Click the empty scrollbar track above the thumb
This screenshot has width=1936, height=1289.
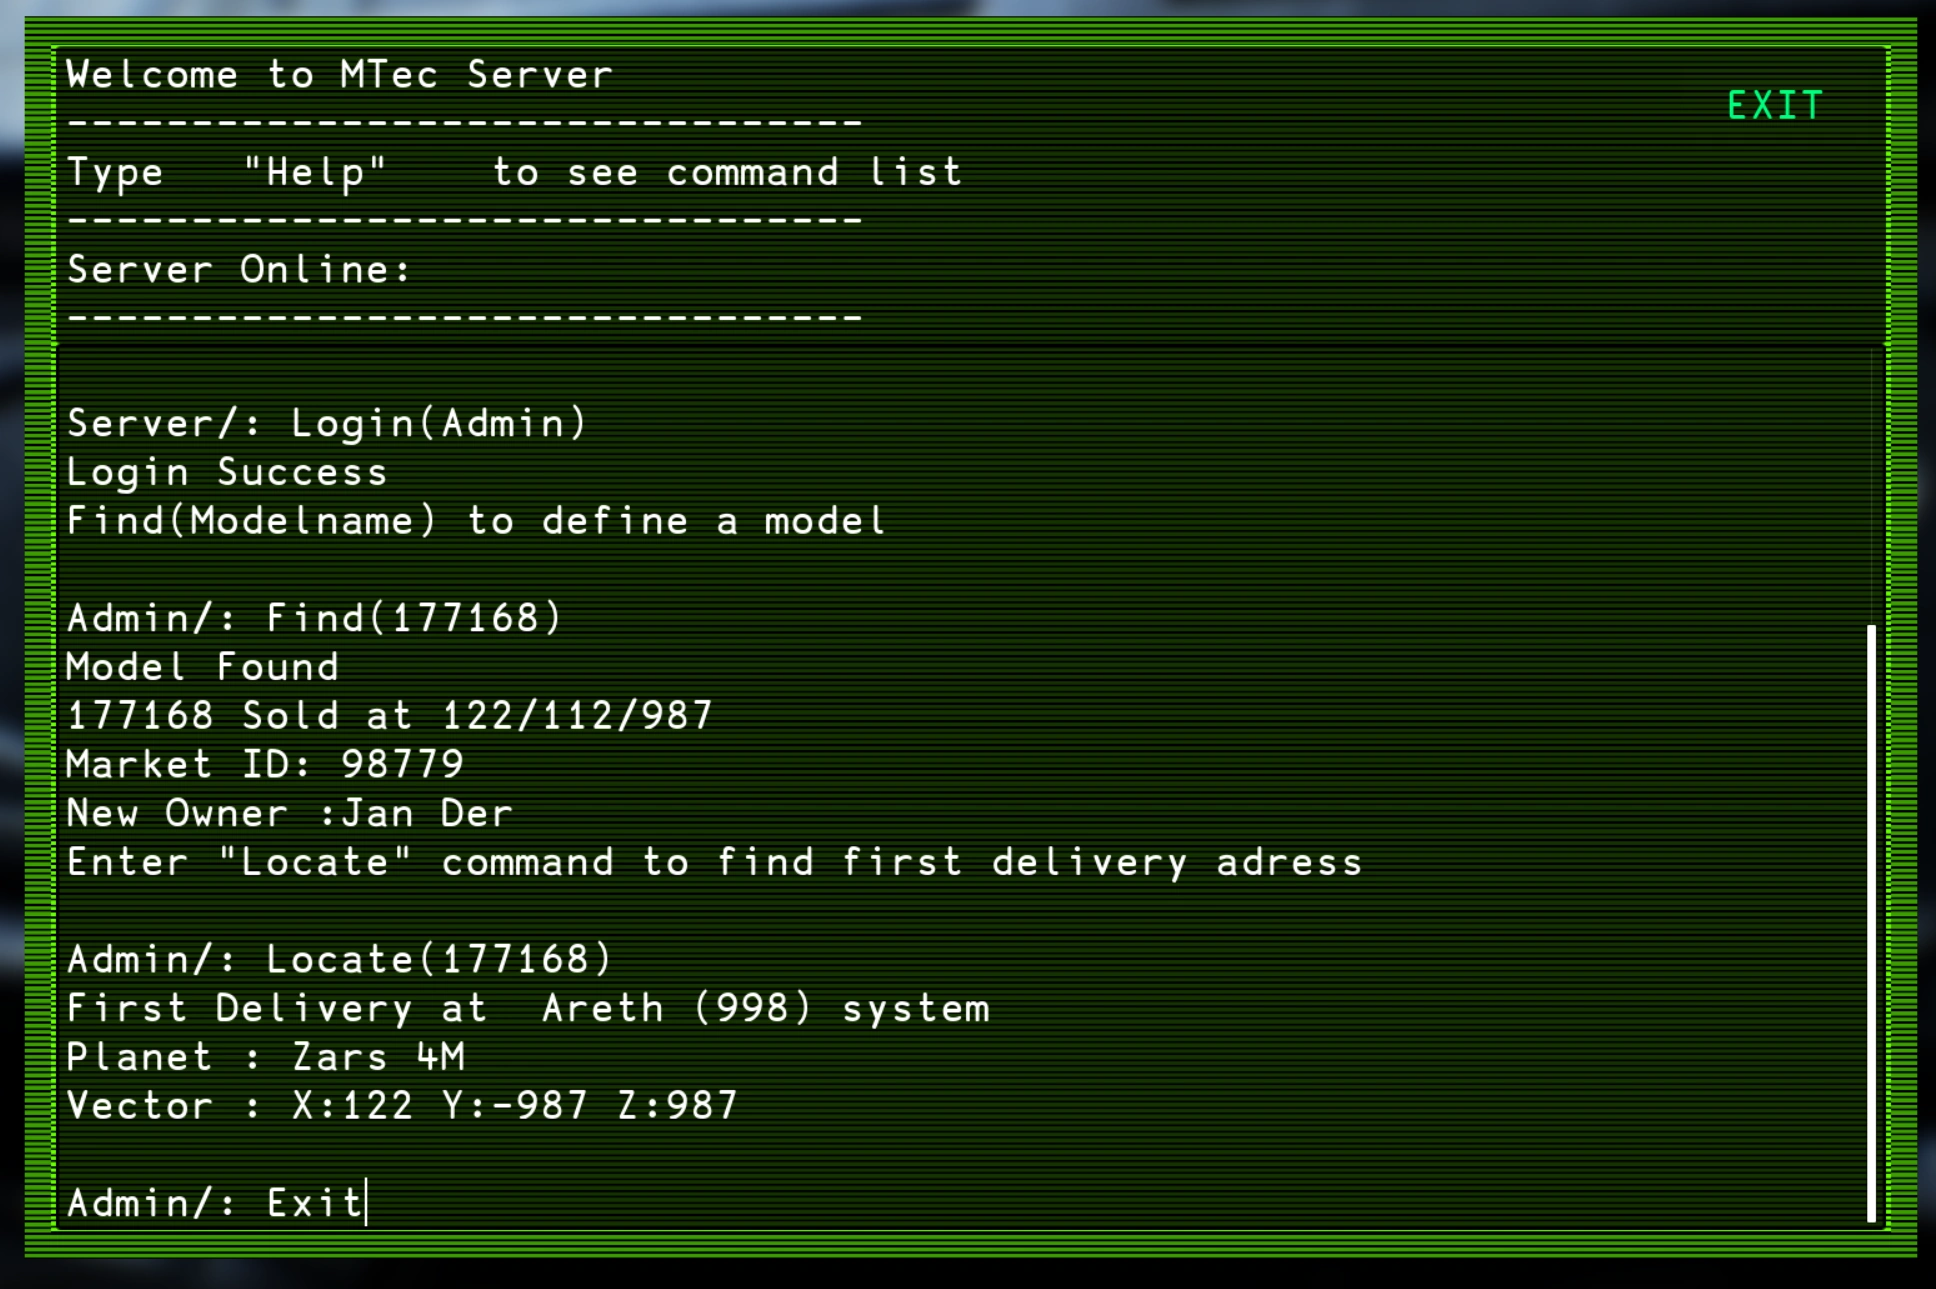coord(1871,480)
